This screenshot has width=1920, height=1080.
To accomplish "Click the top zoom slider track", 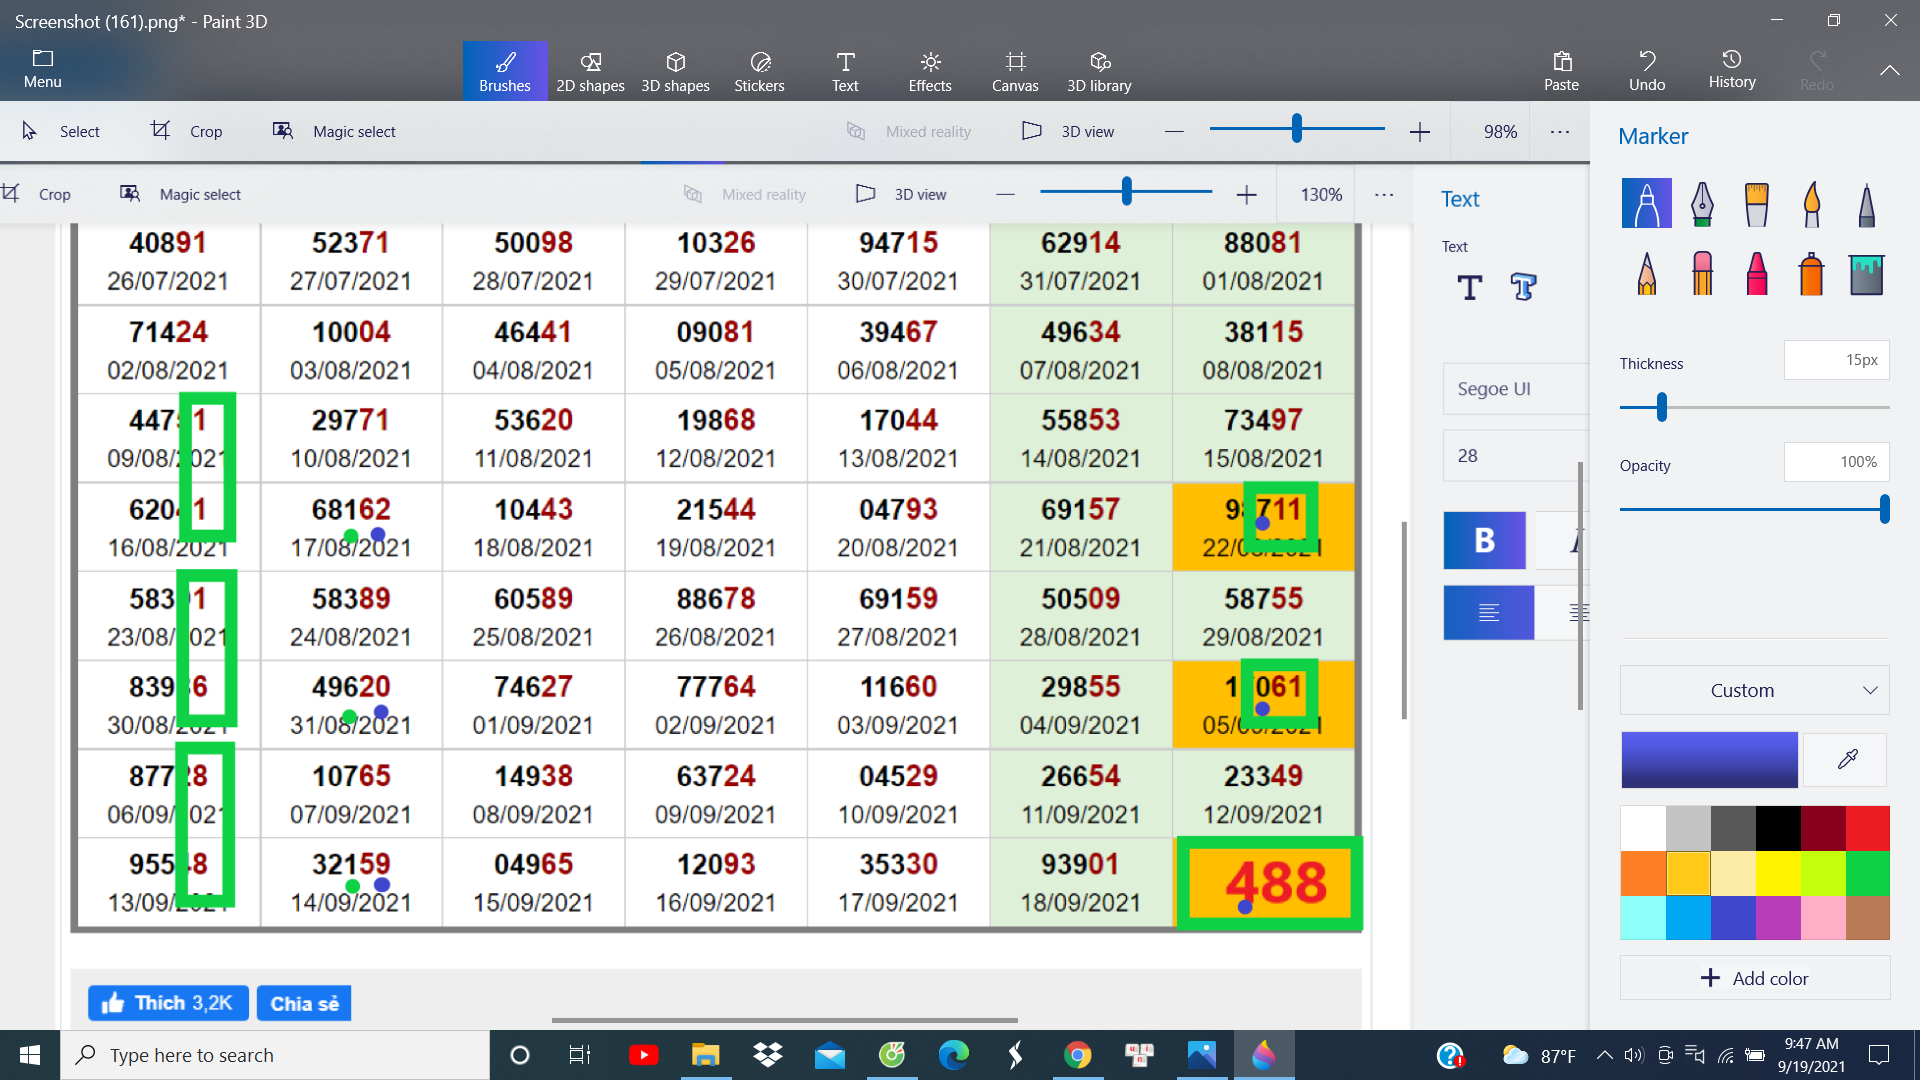I will pyautogui.click(x=1297, y=129).
